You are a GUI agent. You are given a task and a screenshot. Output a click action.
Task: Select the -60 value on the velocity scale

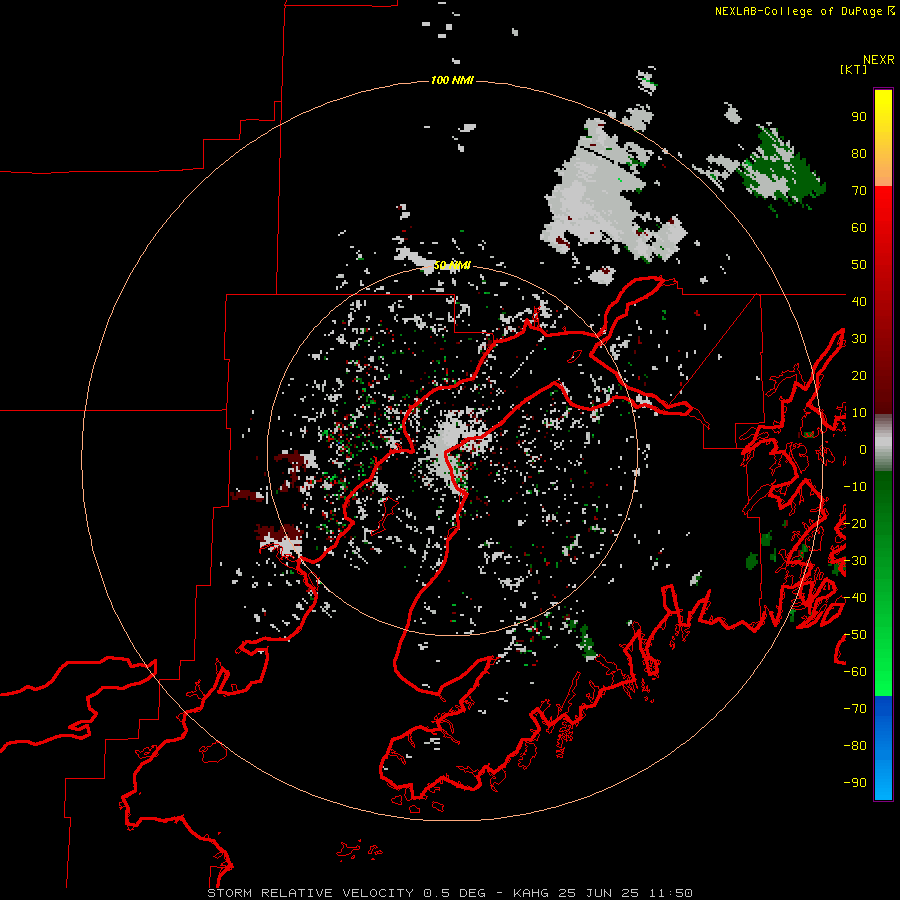[855, 672]
